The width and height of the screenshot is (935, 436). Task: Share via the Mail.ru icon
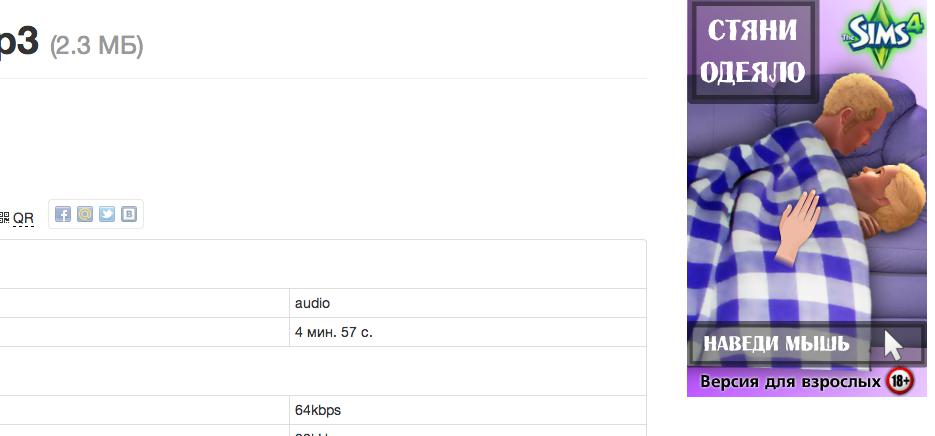[x=85, y=214]
